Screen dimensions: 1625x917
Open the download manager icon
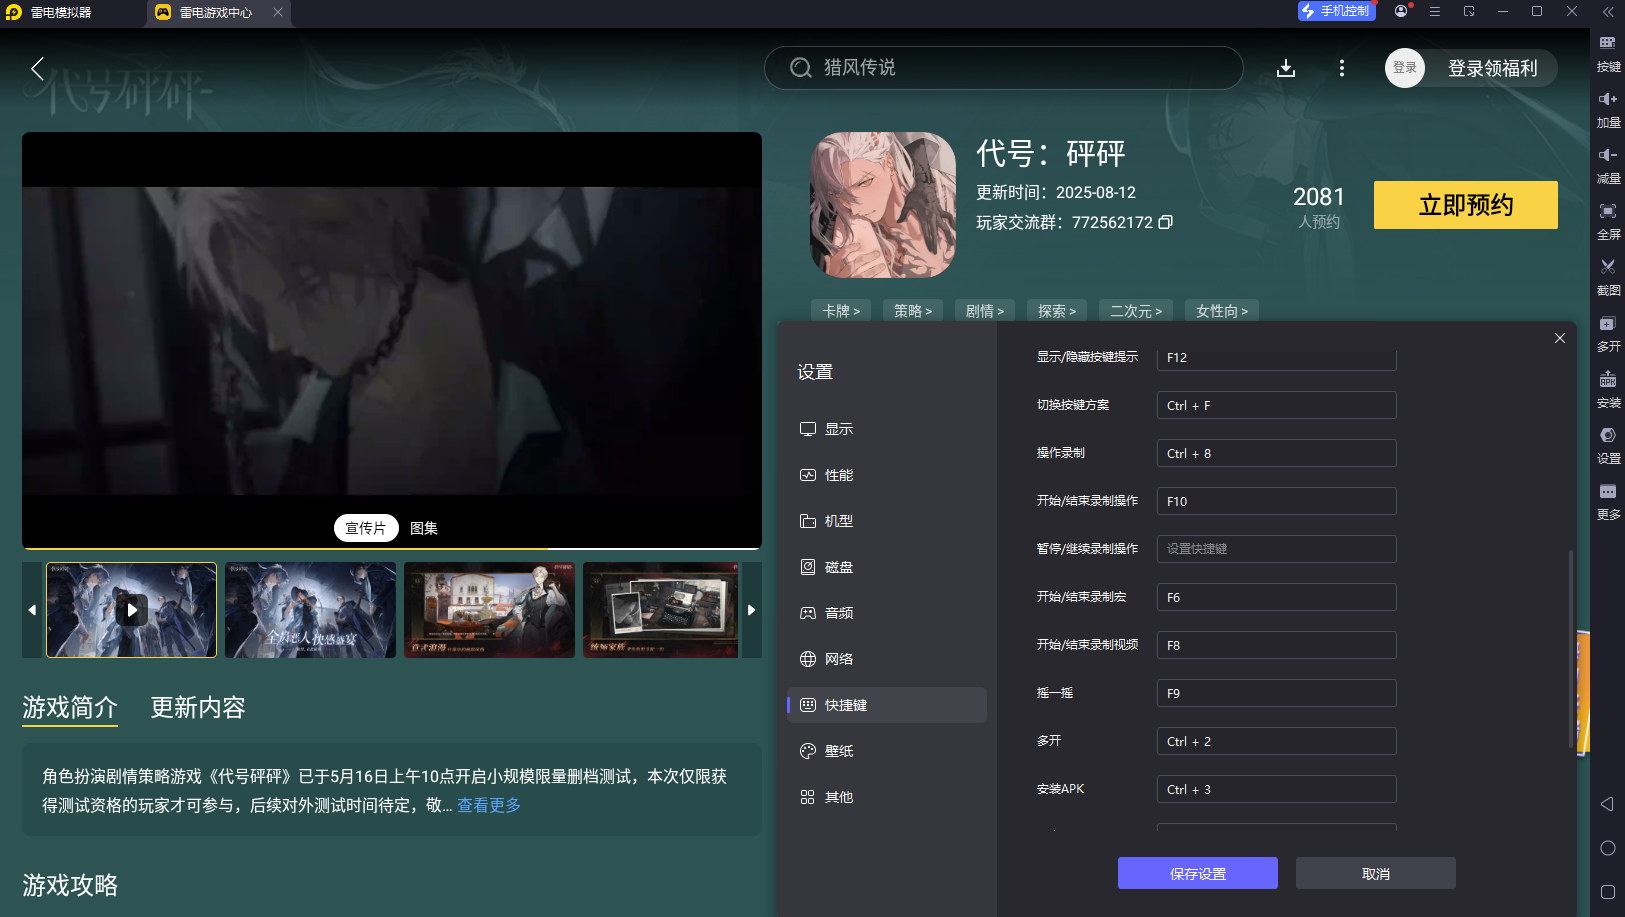pos(1286,68)
